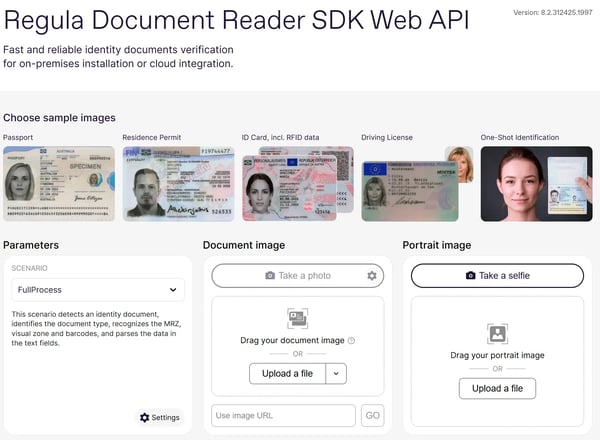Click the camera icon in Take a selfie
The width and height of the screenshot is (600, 440).
470,275
